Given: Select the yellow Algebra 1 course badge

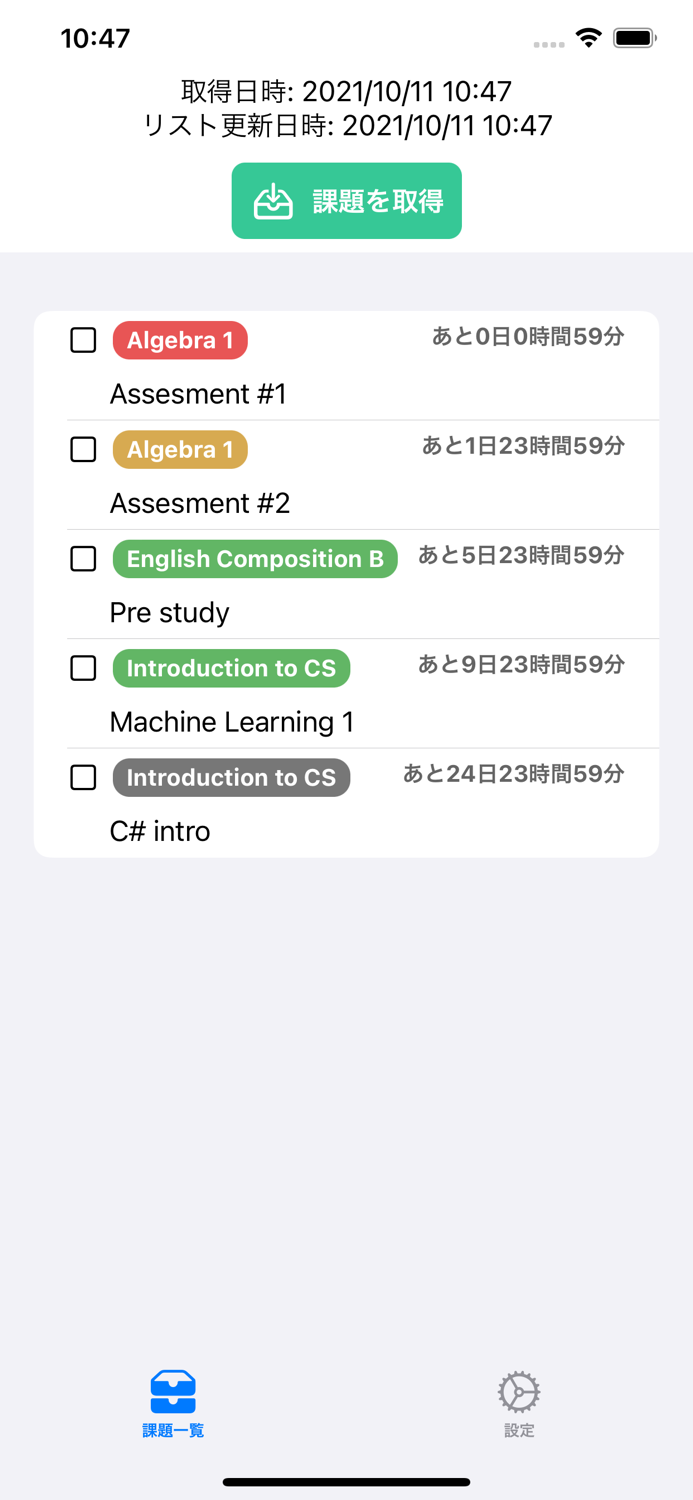Looking at the screenshot, I should 180,450.
